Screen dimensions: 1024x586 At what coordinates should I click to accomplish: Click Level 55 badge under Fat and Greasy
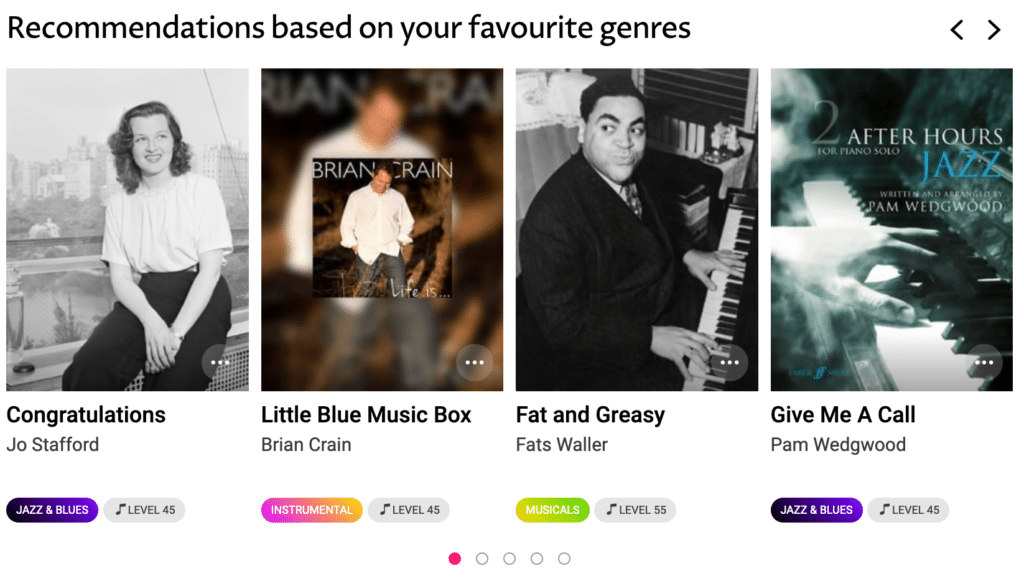[636, 510]
